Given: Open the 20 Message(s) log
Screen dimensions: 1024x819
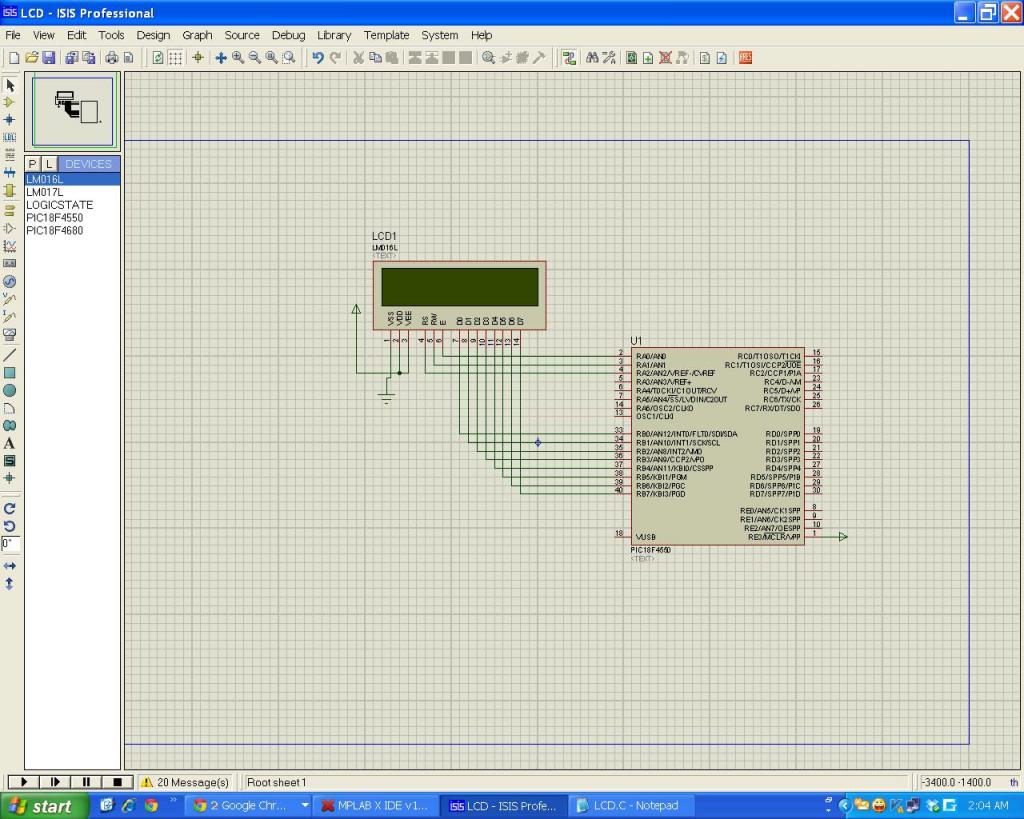Looking at the screenshot, I should [185, 782].
